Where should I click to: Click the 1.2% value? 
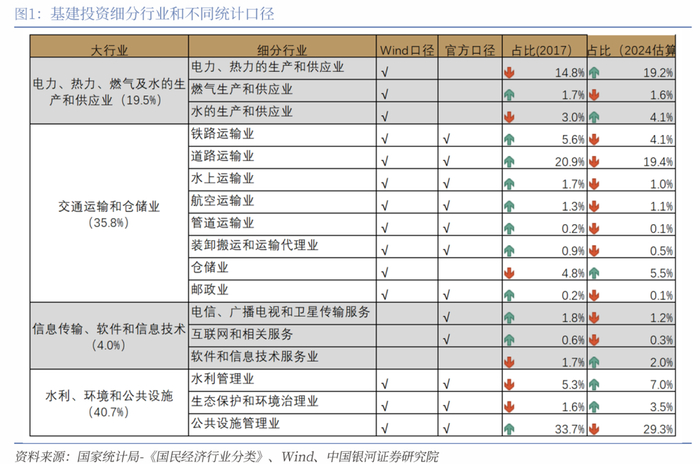(x=661, y=318)
